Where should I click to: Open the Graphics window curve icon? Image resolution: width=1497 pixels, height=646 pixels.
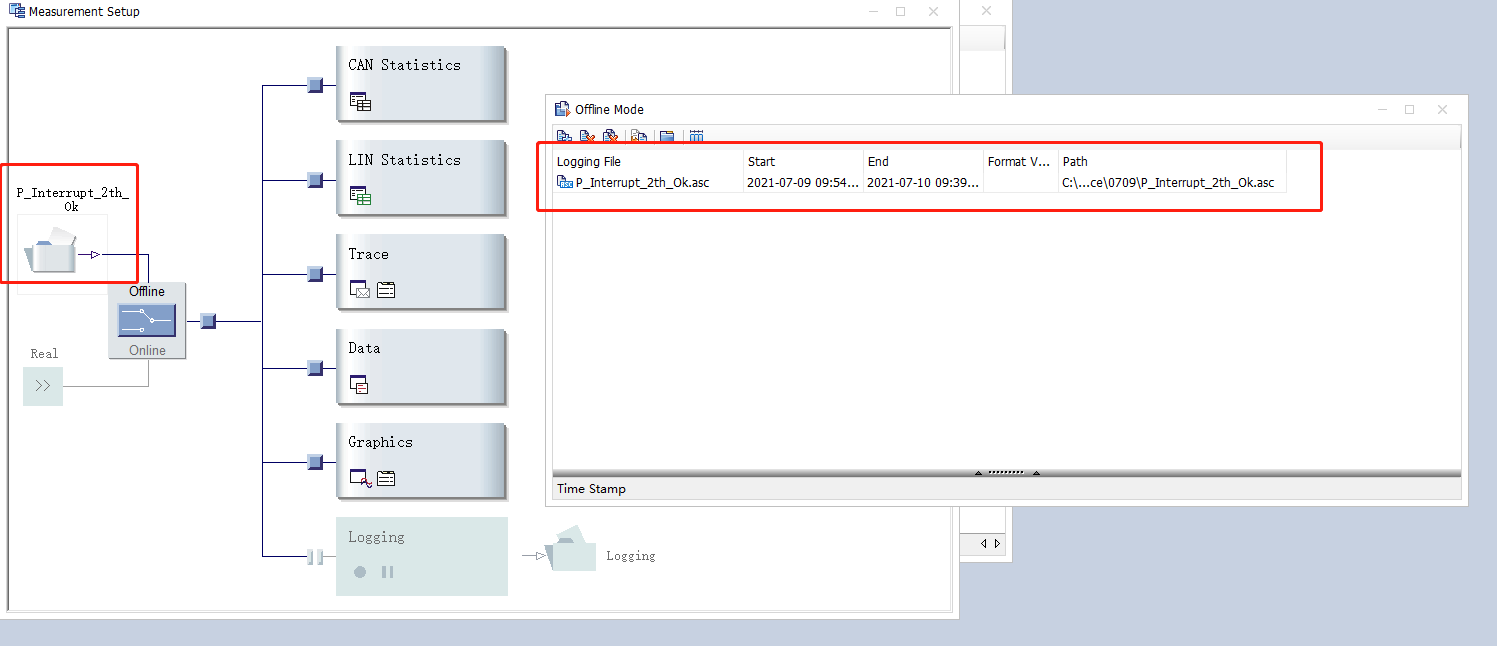[x=360, y=478]
